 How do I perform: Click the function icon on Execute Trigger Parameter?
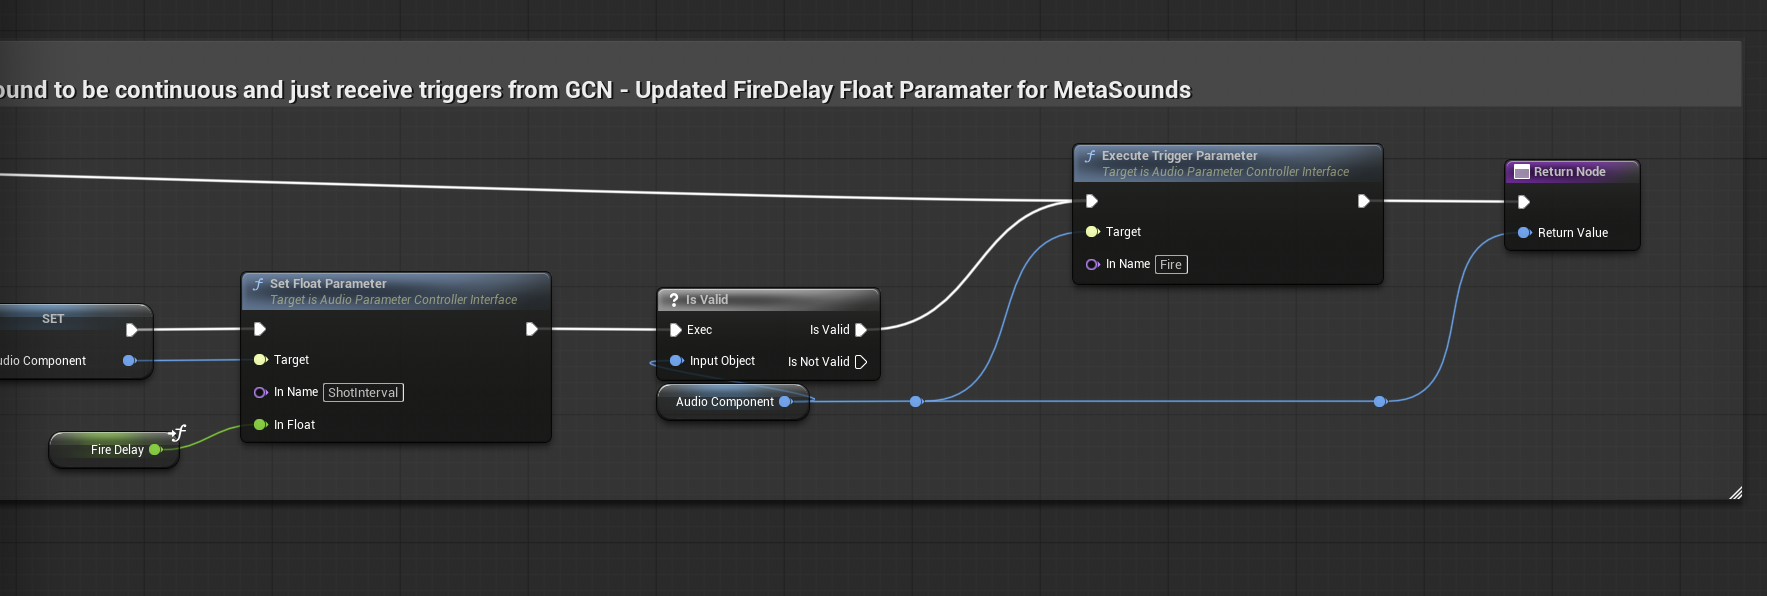click(1090, 156)
